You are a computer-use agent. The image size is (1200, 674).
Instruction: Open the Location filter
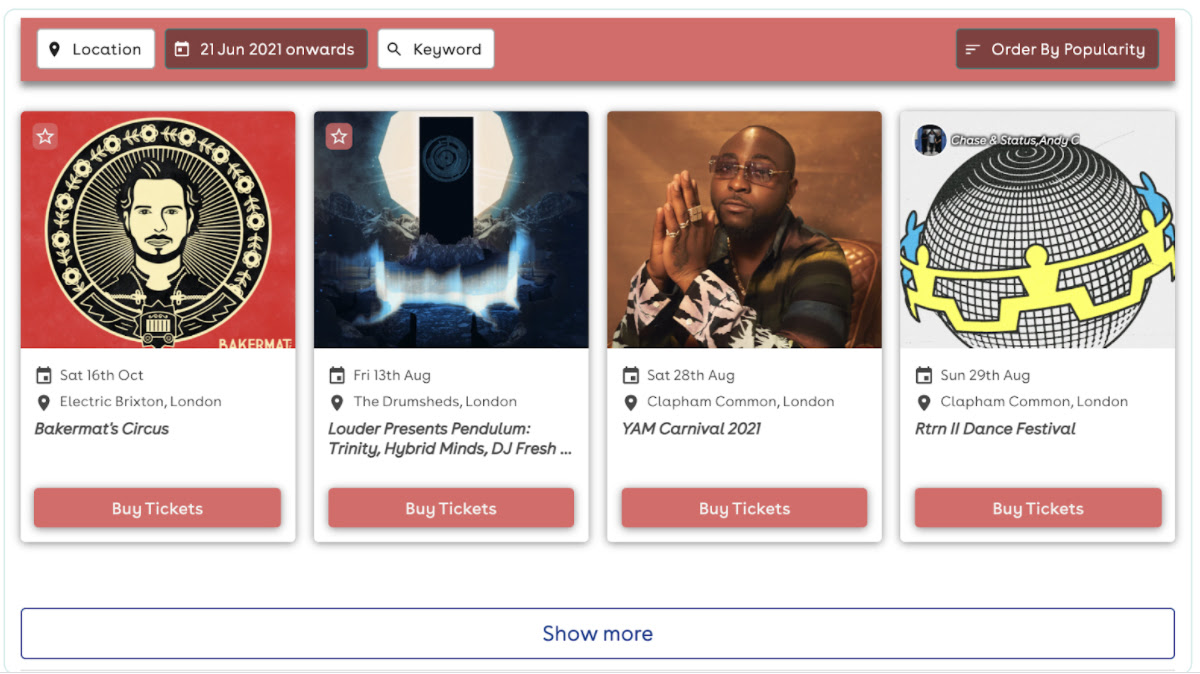(x=96, y=49)
